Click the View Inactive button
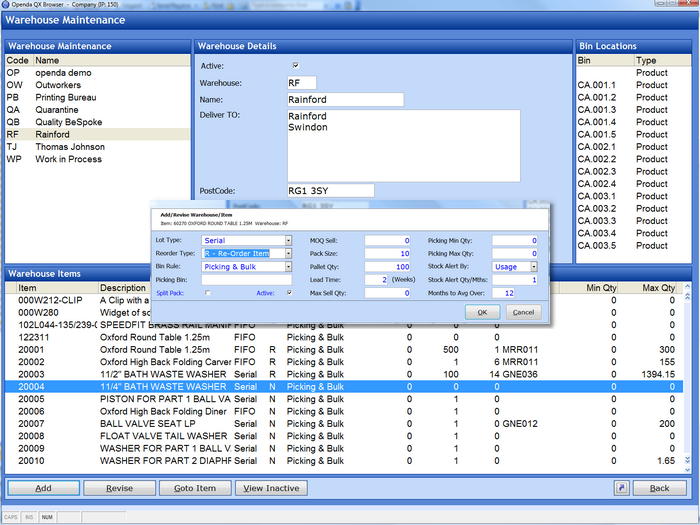The image size is (700, 525). [271, 488]
